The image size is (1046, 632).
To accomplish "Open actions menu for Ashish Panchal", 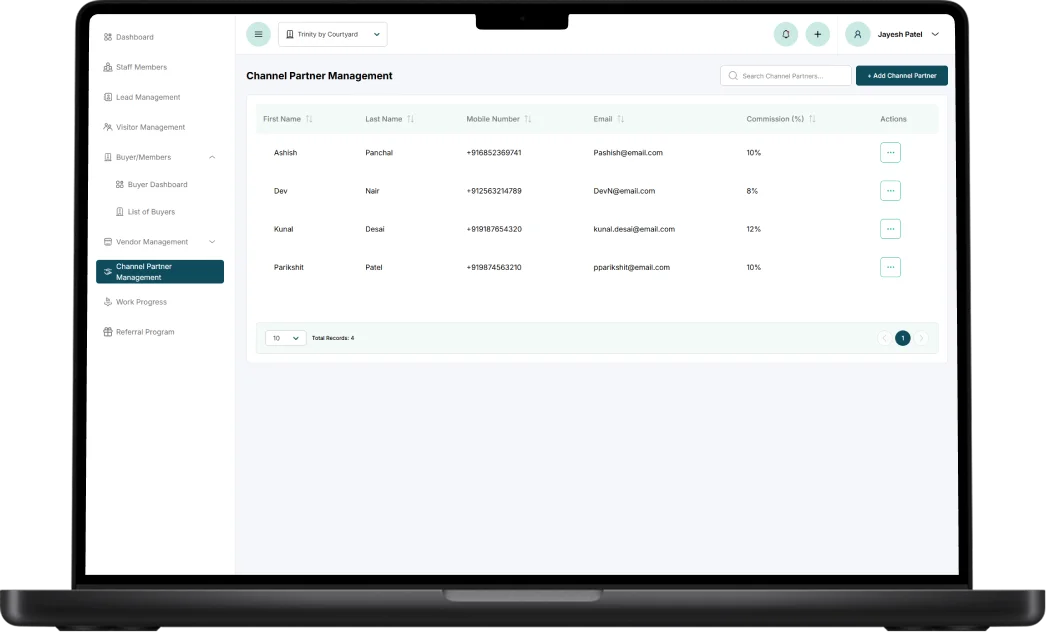I will 890,152.
